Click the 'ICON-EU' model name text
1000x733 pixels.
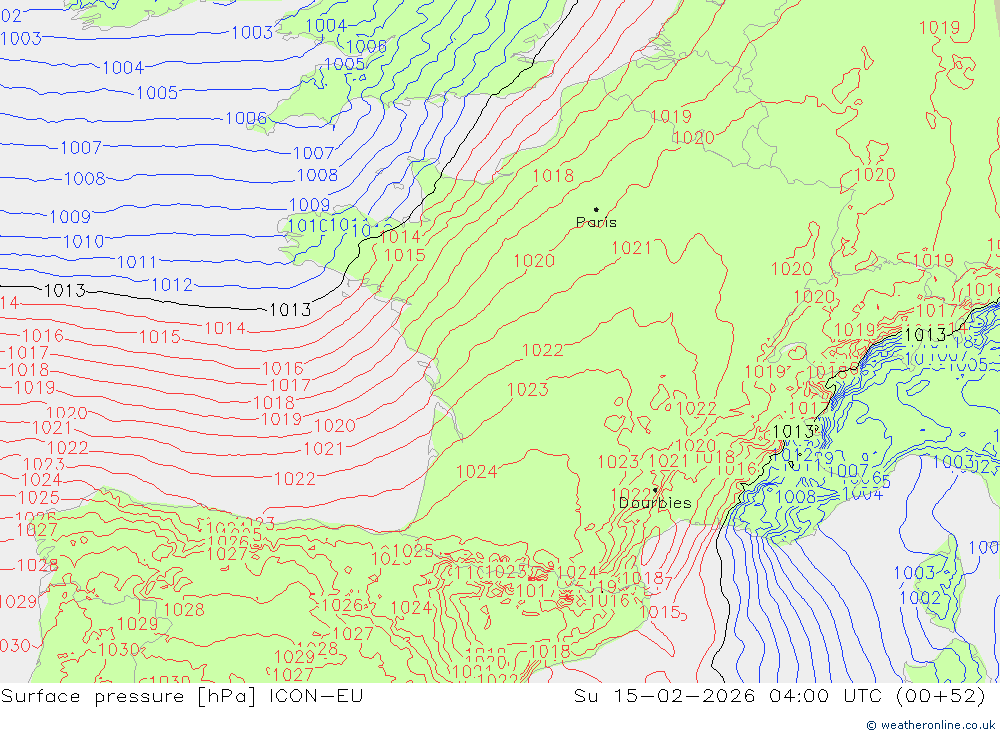pos(316,696)
